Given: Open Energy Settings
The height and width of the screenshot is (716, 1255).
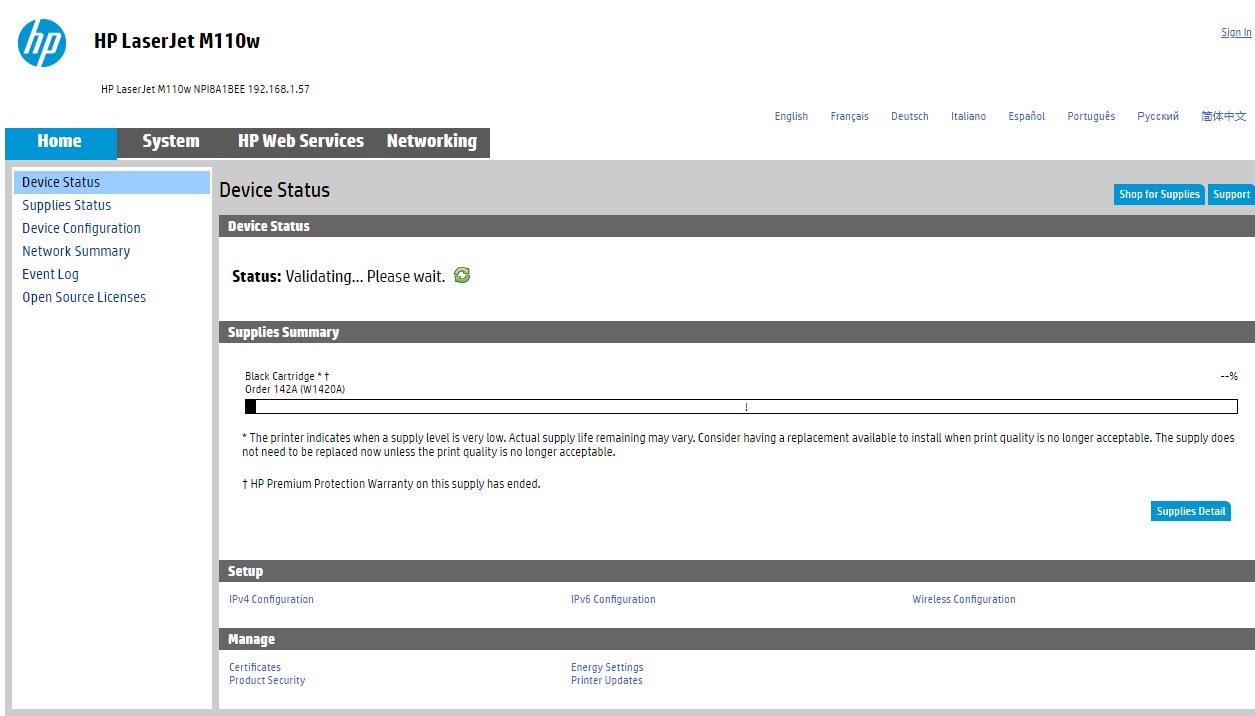Looking at the screenshot, I should point(607,668).
